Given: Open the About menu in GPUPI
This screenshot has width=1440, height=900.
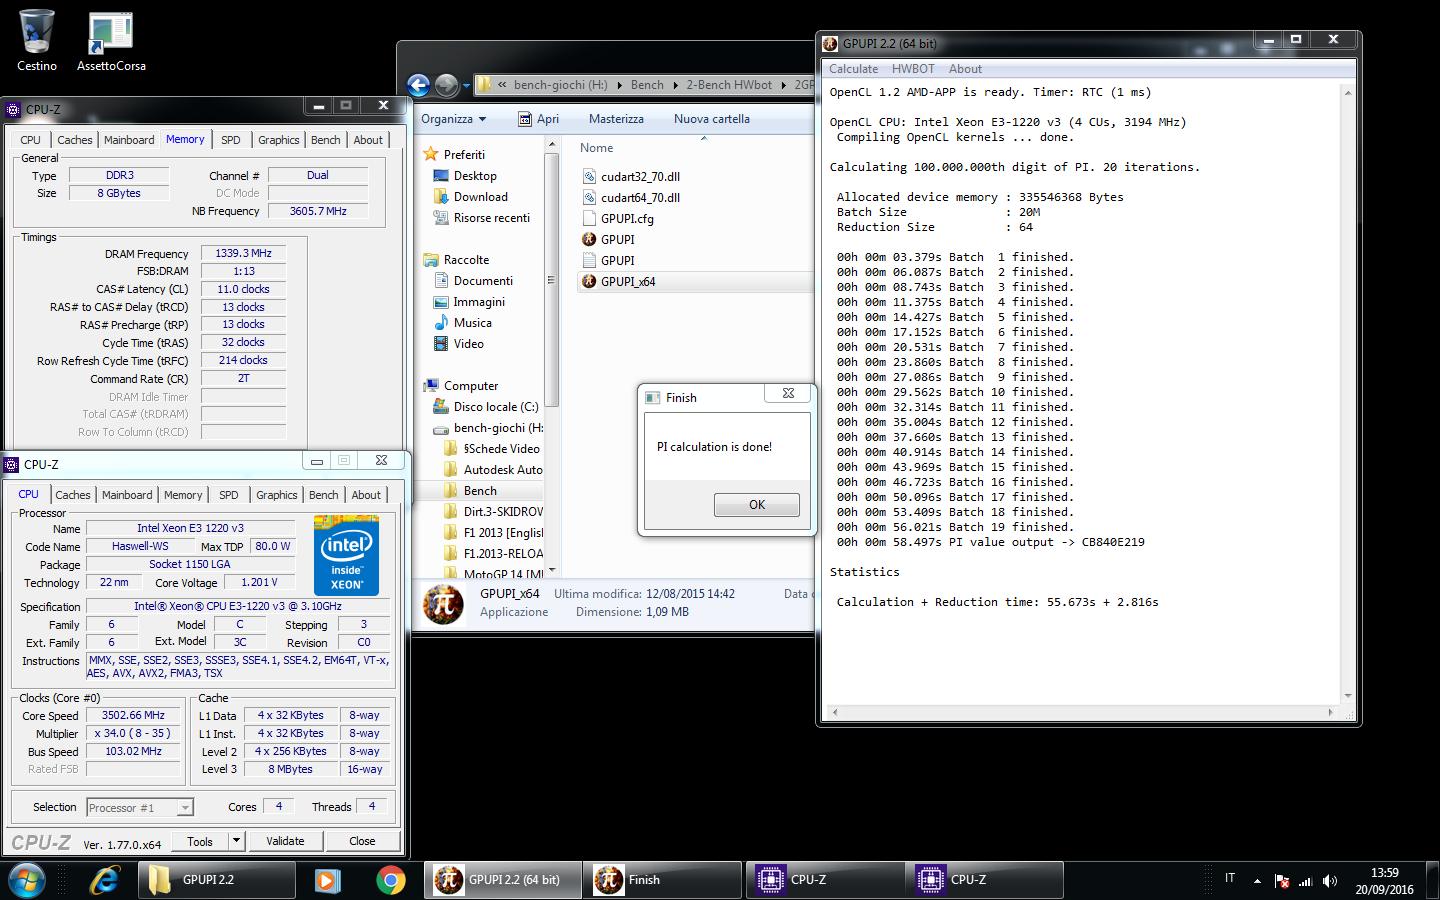Looking at the screenshot, I should (x=965, y=69).
